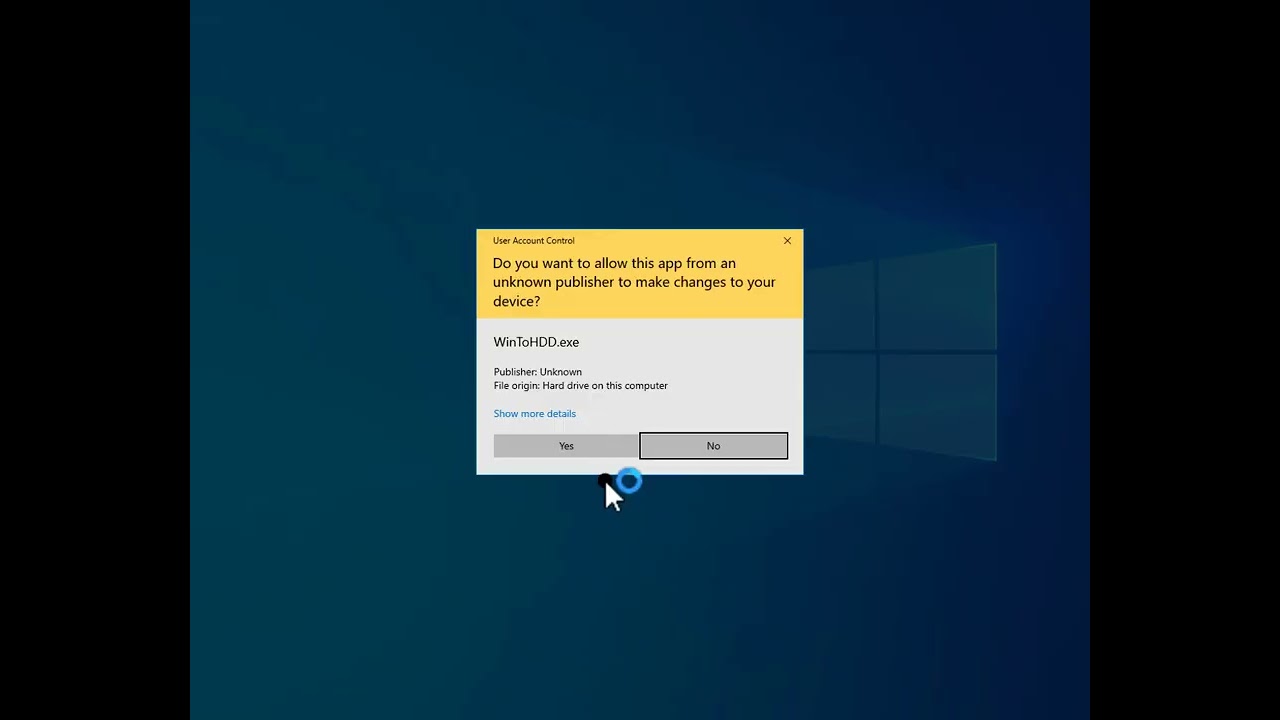Click No to deny the app
Image resolution: width=1280 pixels, height=720 pixels.
(x=713, y=446)
